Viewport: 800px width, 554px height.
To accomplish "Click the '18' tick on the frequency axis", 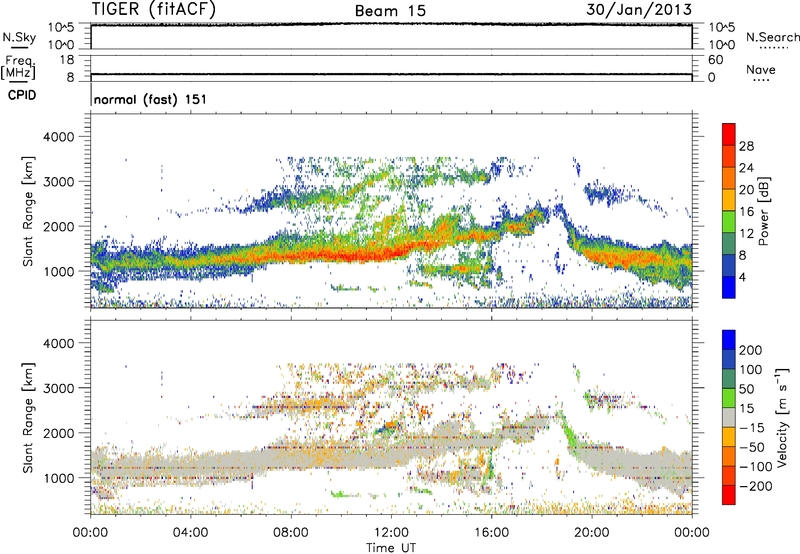I will point(67,60).
